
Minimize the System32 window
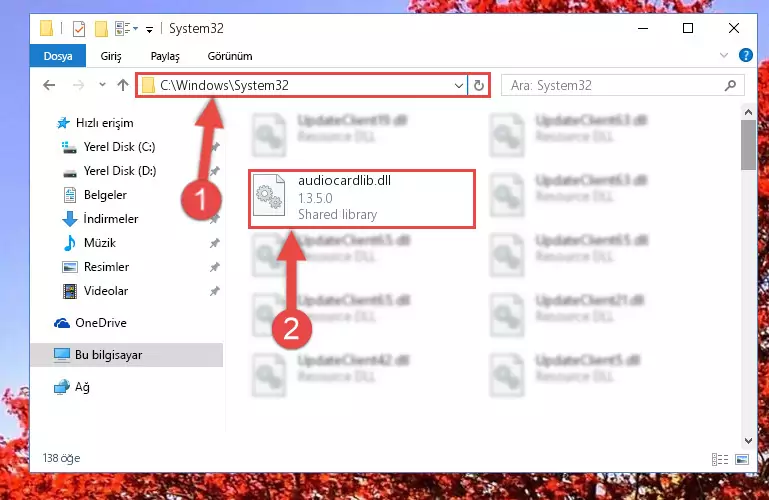click(x=643, y=28)
